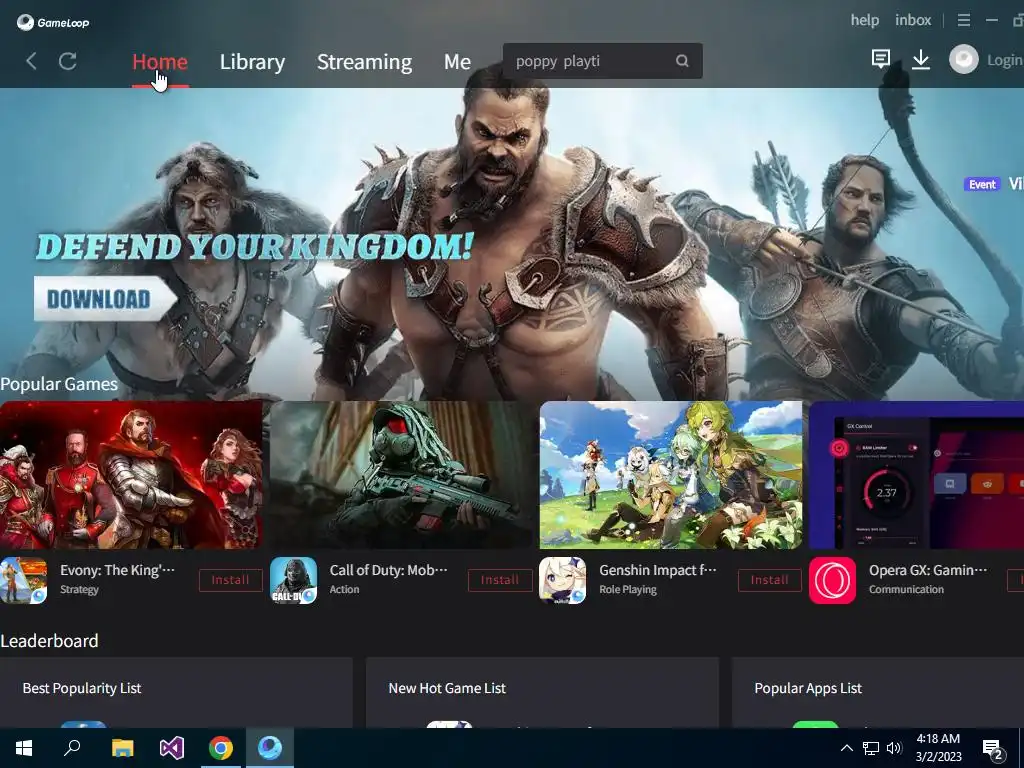The height and width of the screenshot is (768, 1024).
Task: Go back with the arrow icon
Action: point(31,61)
